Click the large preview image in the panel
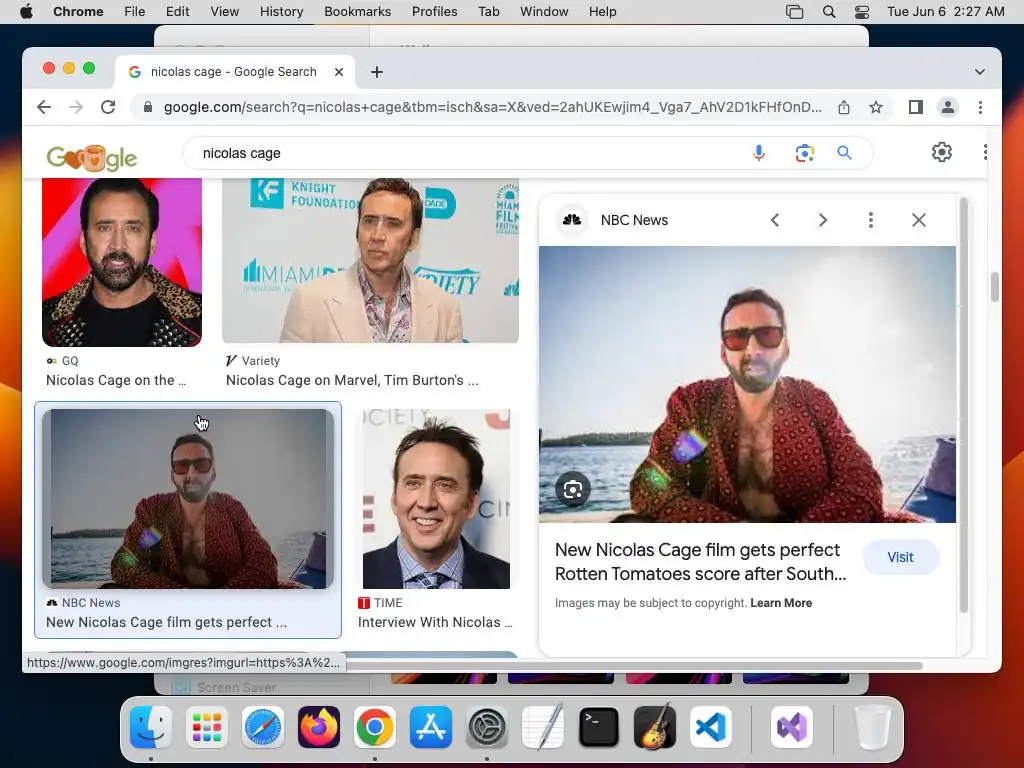 (747, 384)
